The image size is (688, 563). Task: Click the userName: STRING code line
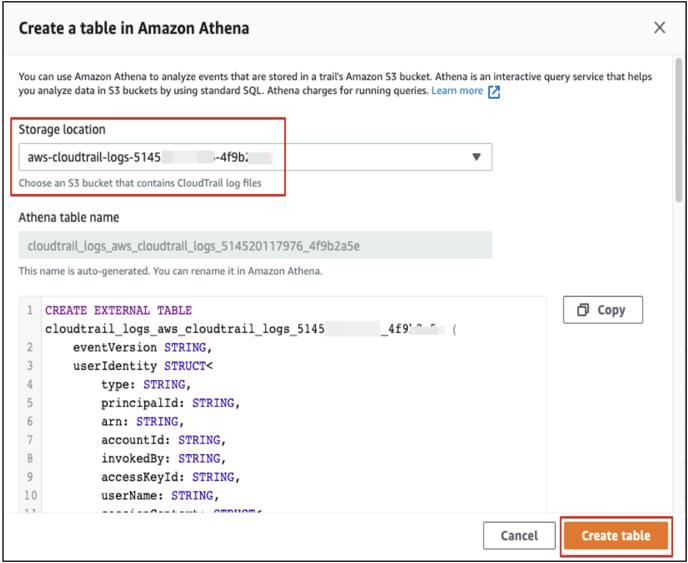[157, 495]
